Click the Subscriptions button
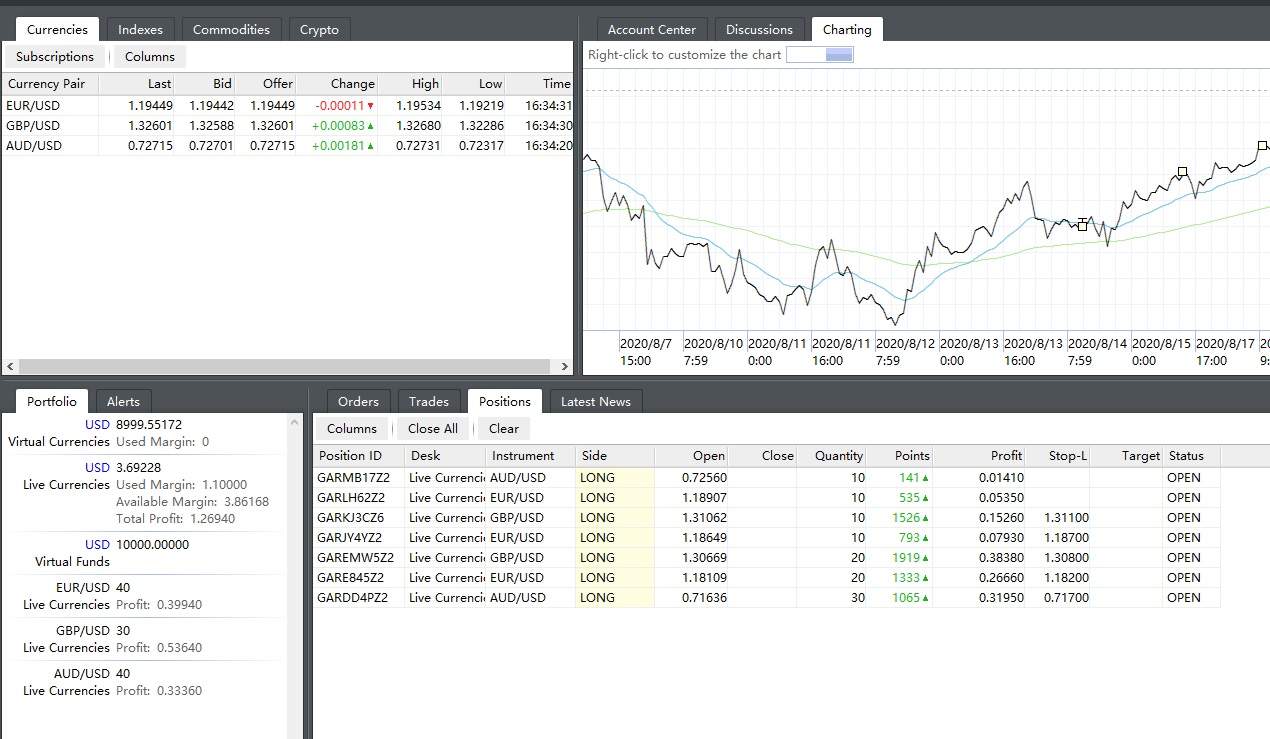This screenshot has height=739, width=1270. pos(55,57)
